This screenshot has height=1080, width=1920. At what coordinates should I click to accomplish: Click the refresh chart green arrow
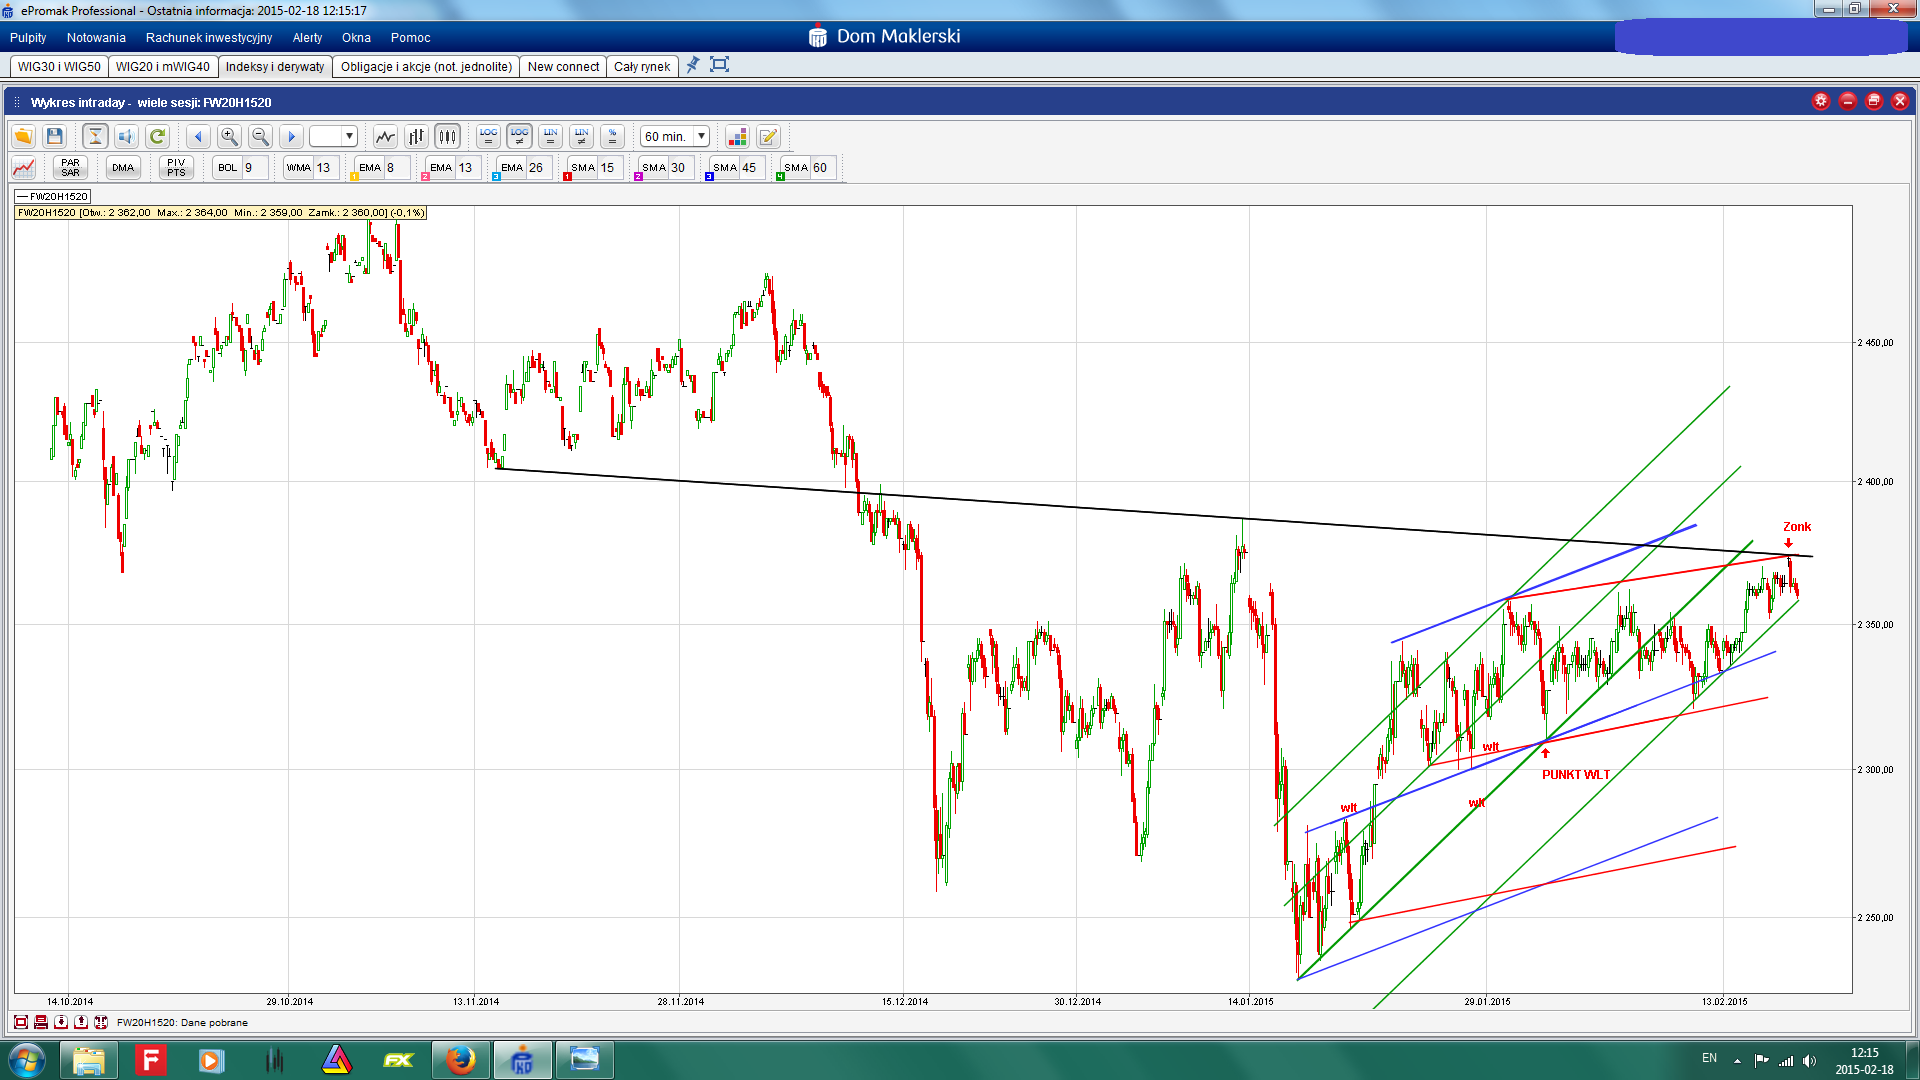coord(157,137)
